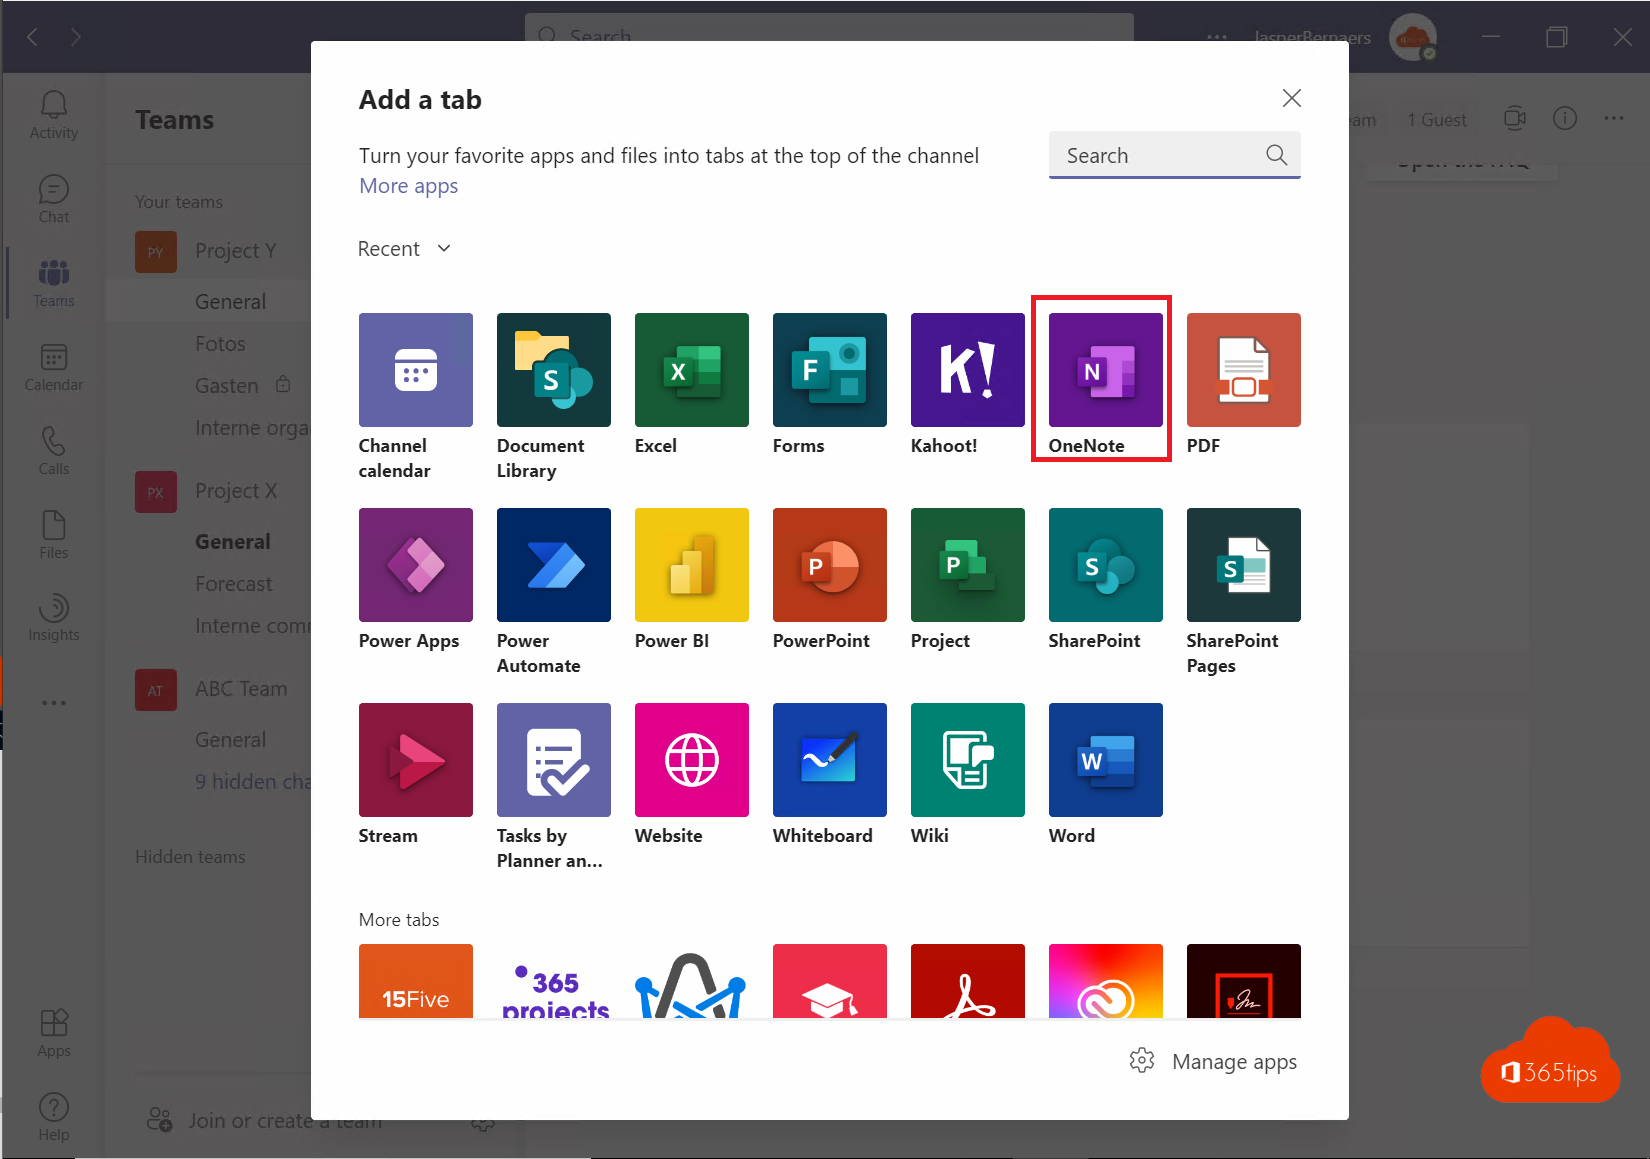Select the Teams sidebar icon
This screenshot has height=1159, width=1650.
[x=54, y=283]
